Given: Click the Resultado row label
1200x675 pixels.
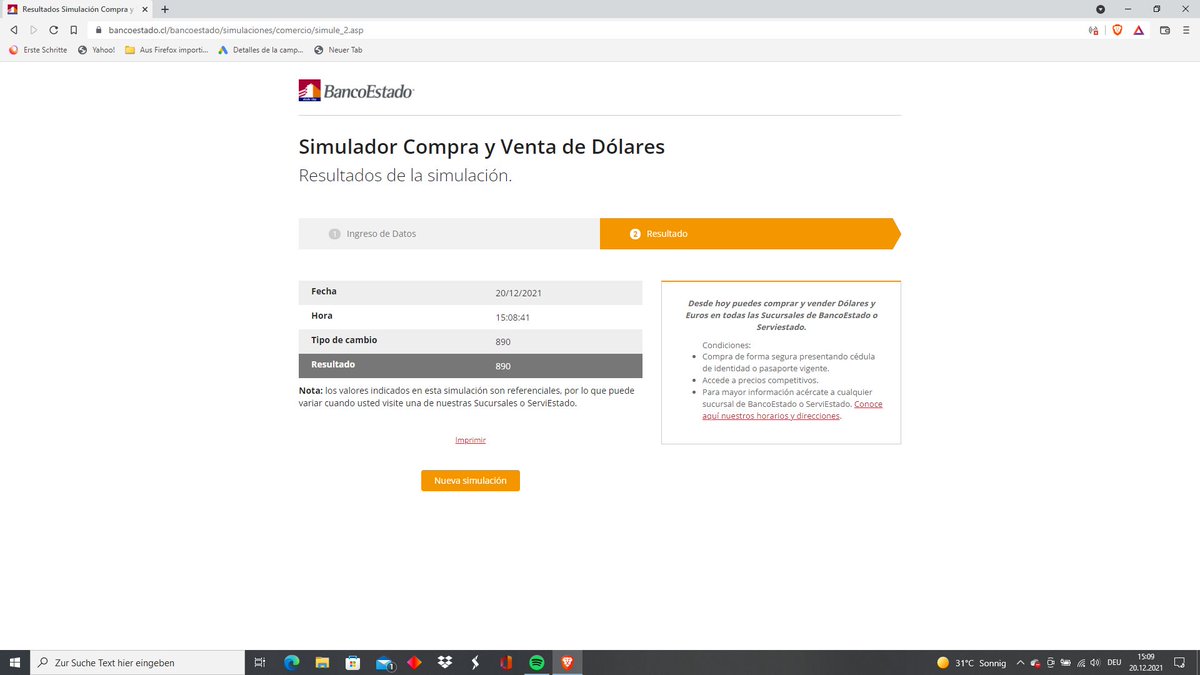Looking at the screenshot, I should click(333, 365).
